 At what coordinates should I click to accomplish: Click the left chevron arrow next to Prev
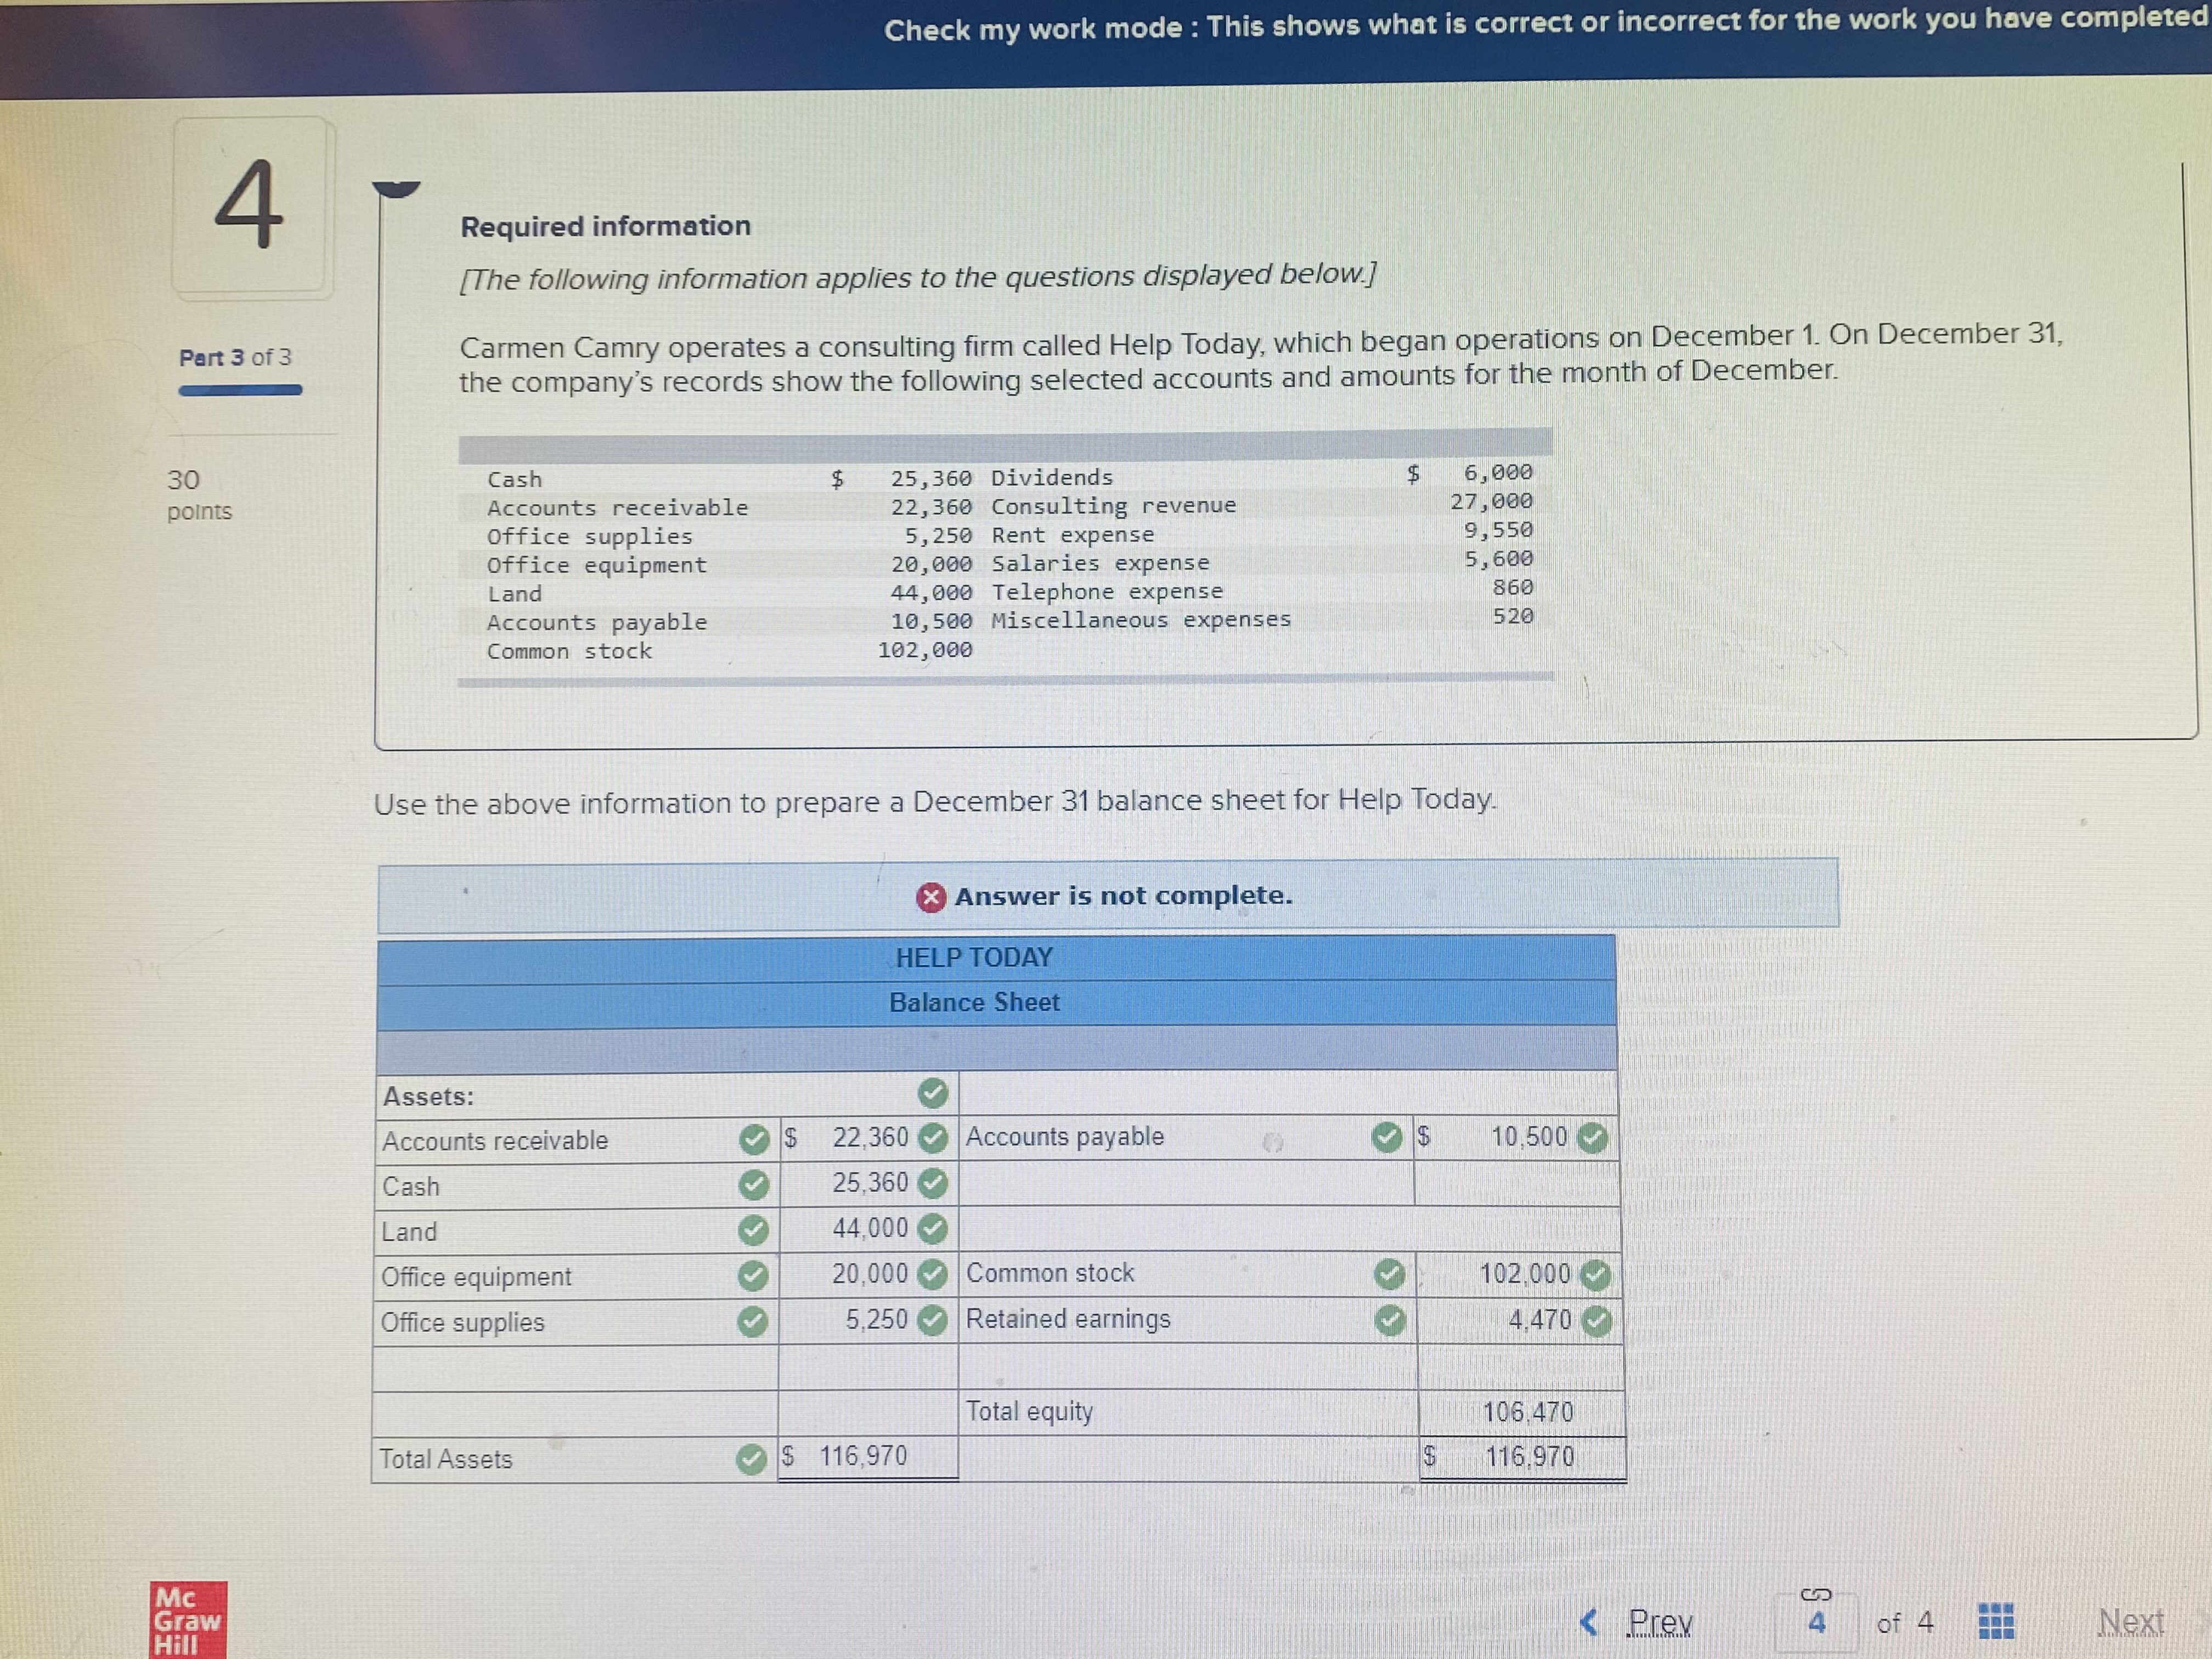point(1589,1621)
